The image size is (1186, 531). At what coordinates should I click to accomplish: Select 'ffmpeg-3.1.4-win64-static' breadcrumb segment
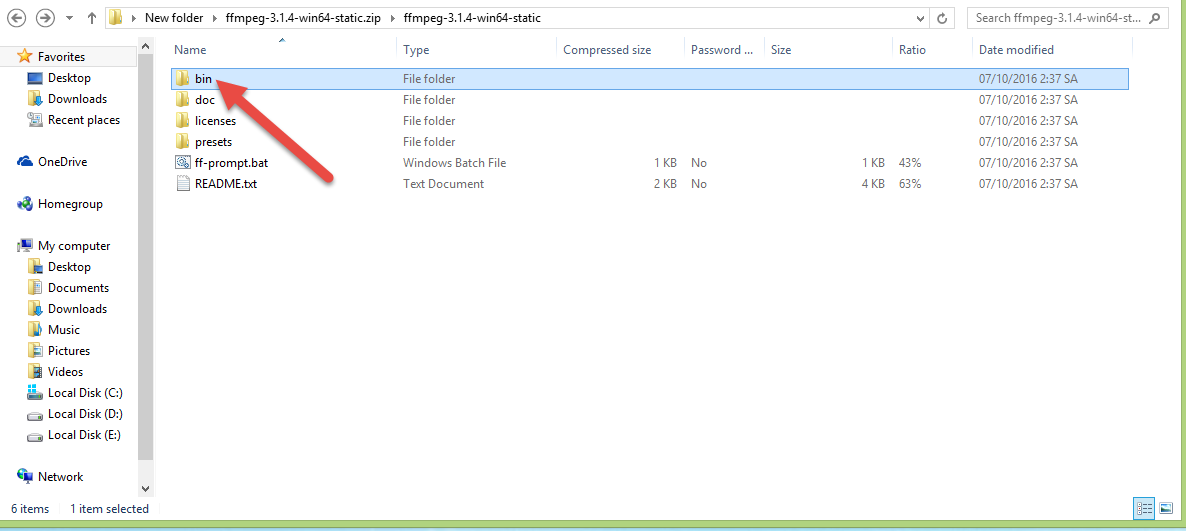472,17
